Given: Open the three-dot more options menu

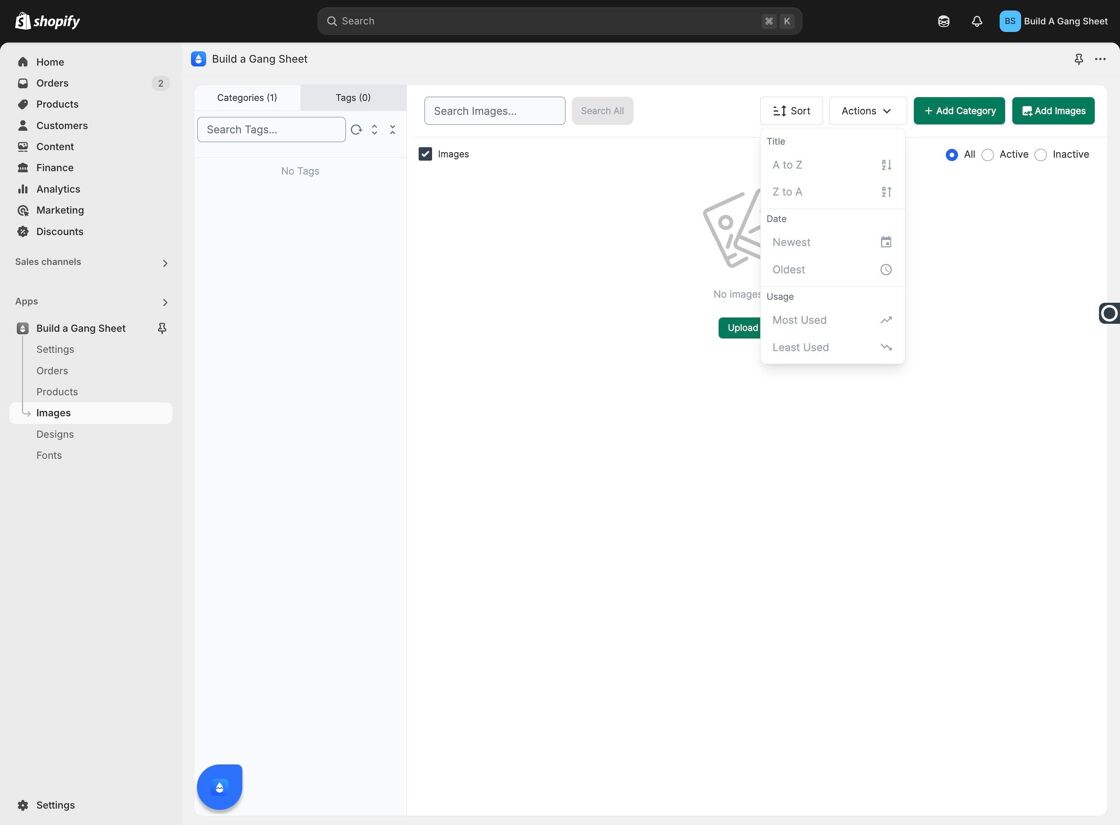Looking at the screenshot, I should (1100, 59).
